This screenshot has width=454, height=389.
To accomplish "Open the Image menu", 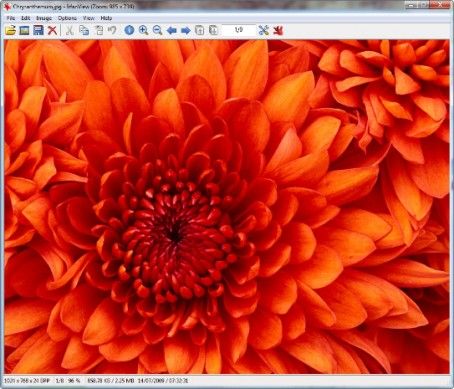I will (44, 18).
